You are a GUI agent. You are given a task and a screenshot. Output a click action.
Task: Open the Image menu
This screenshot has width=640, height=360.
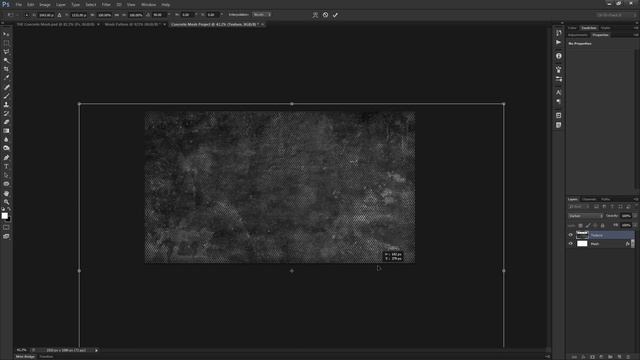pyautogui.click(x=44, y=4)
